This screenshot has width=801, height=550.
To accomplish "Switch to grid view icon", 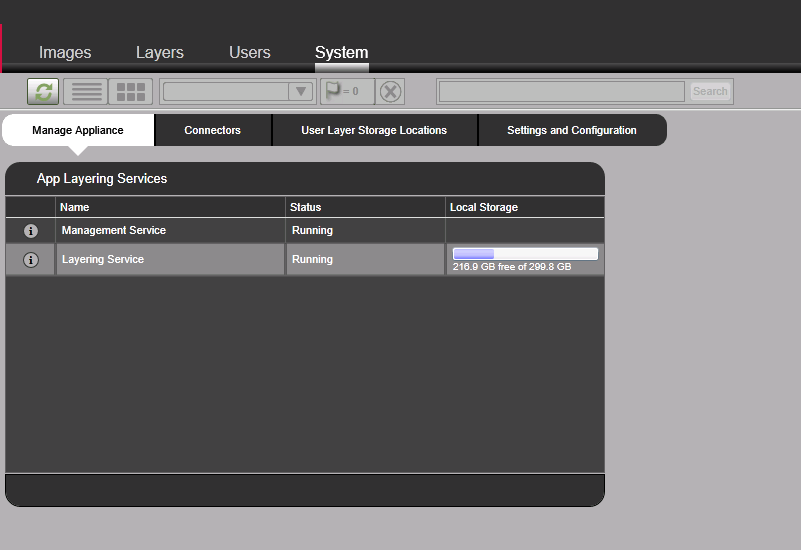I will (131, 91).
